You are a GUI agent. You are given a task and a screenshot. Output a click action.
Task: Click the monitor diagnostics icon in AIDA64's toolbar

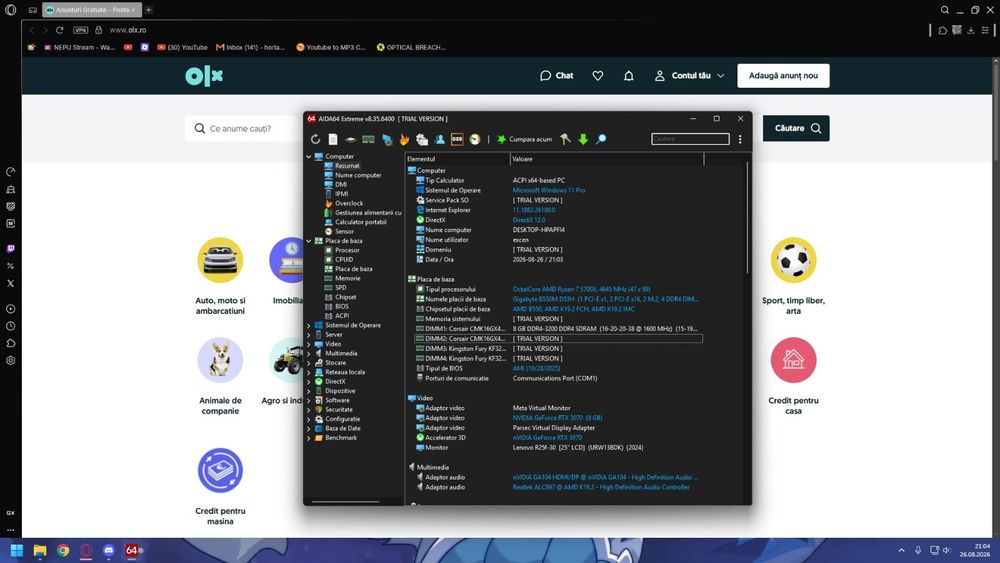386,139
